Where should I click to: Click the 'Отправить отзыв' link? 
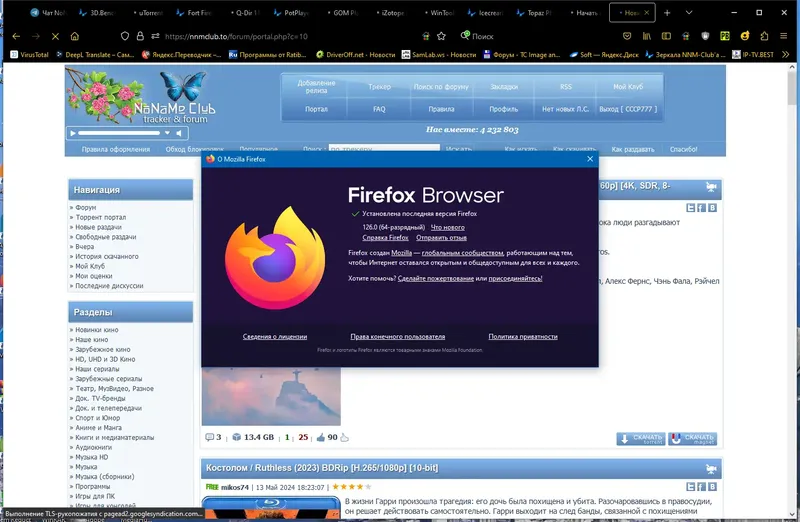(x=441, y=237)
